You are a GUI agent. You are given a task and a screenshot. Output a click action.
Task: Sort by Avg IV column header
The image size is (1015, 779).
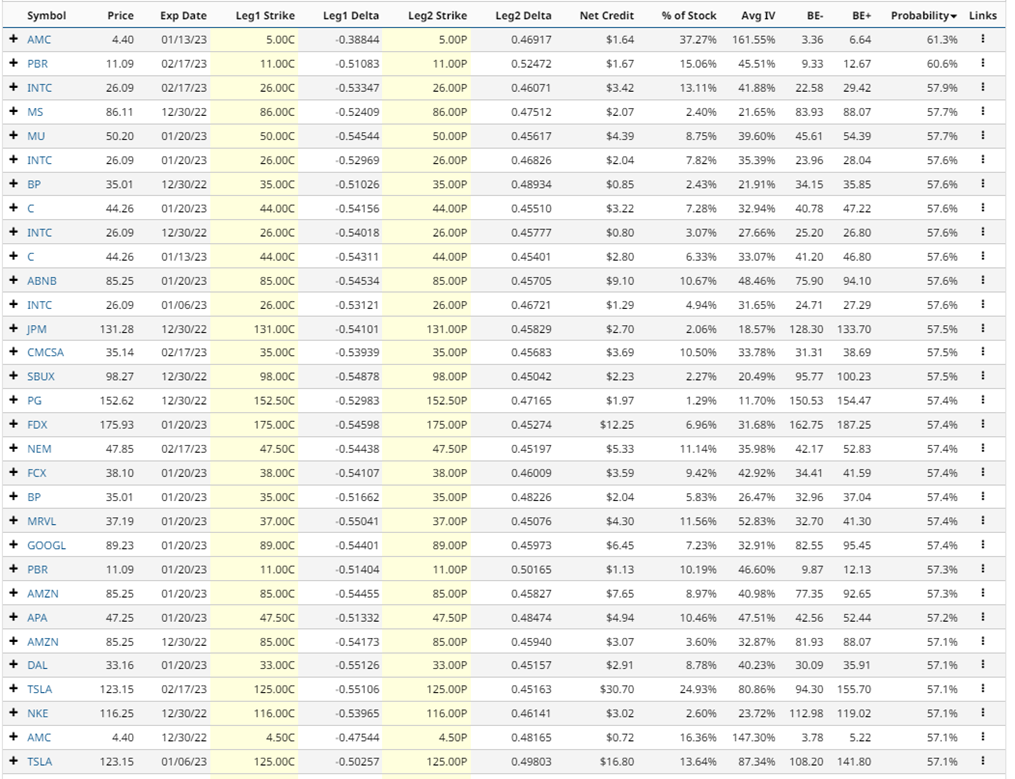point(758,16)
